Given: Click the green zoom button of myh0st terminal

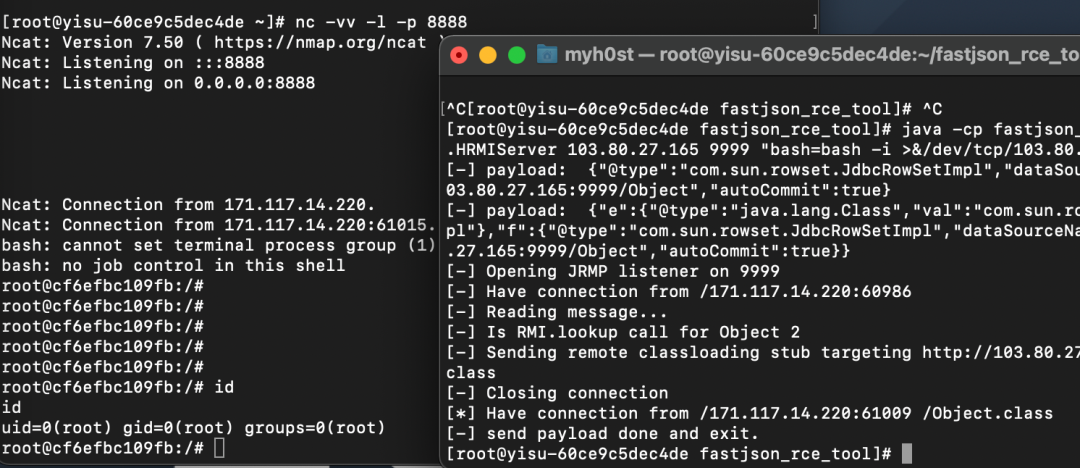Looking at the screenshot, I should pyautogui.click(x=517, y=56).
